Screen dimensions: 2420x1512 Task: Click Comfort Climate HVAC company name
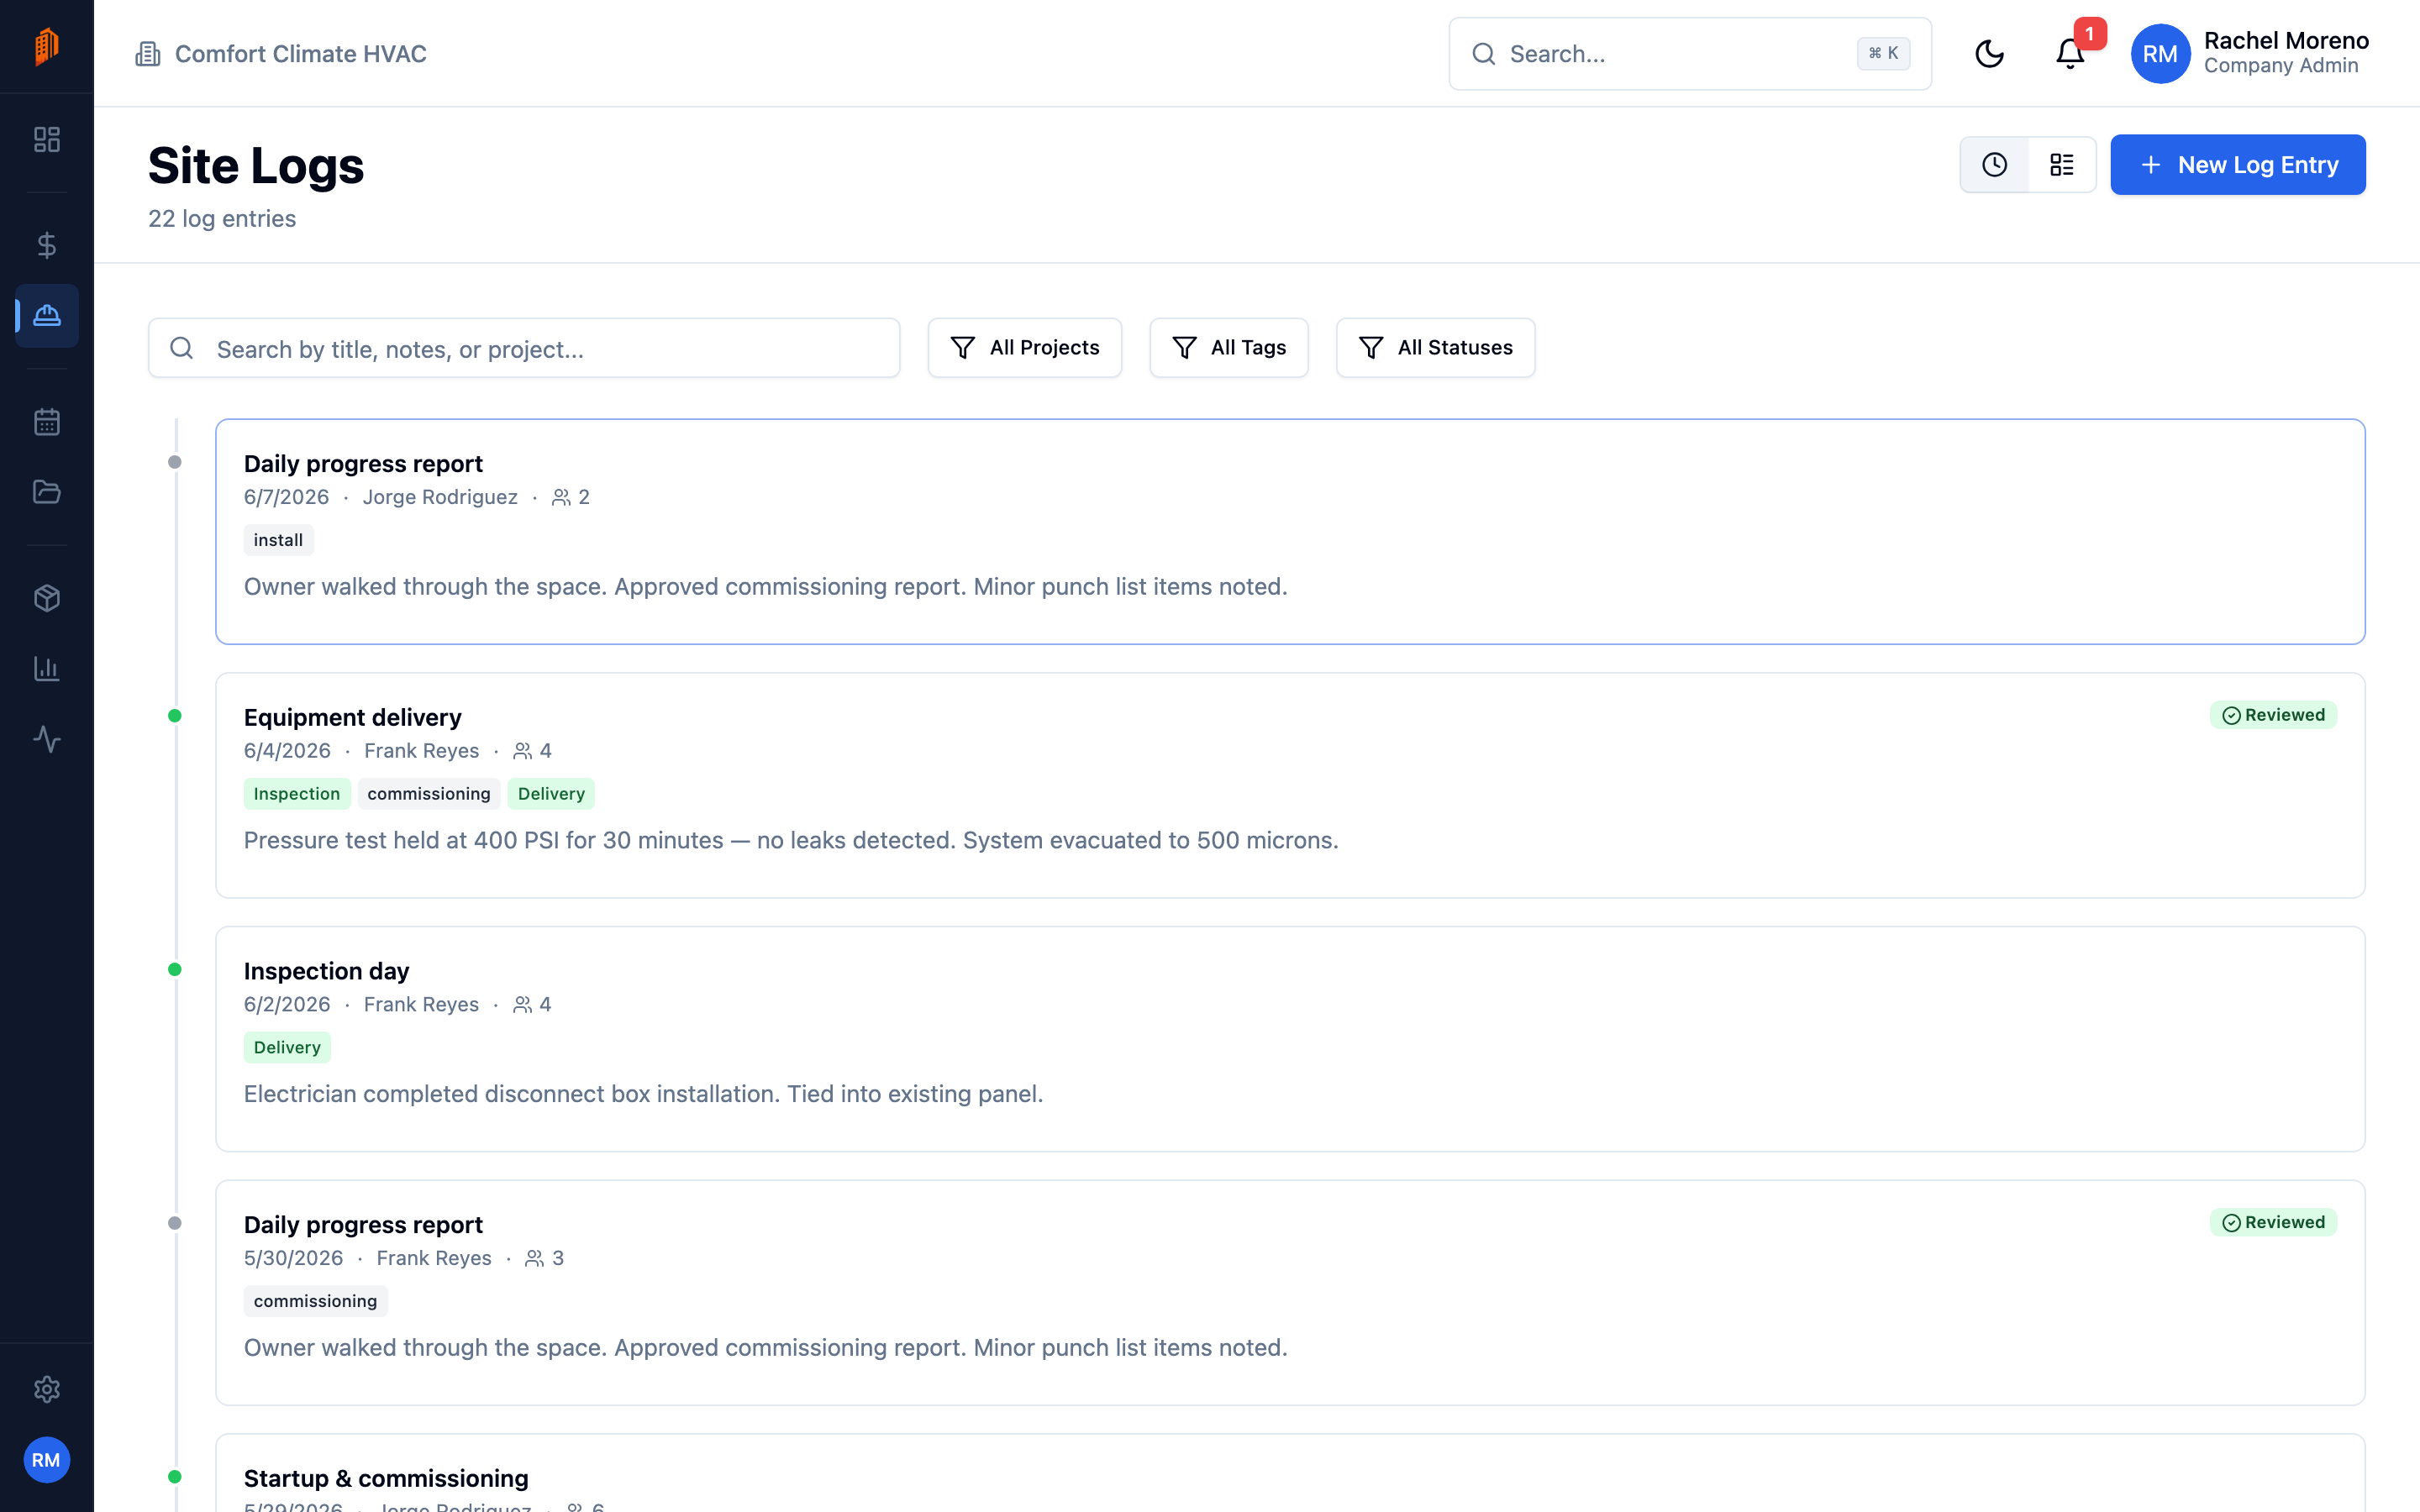click(301, 54)
